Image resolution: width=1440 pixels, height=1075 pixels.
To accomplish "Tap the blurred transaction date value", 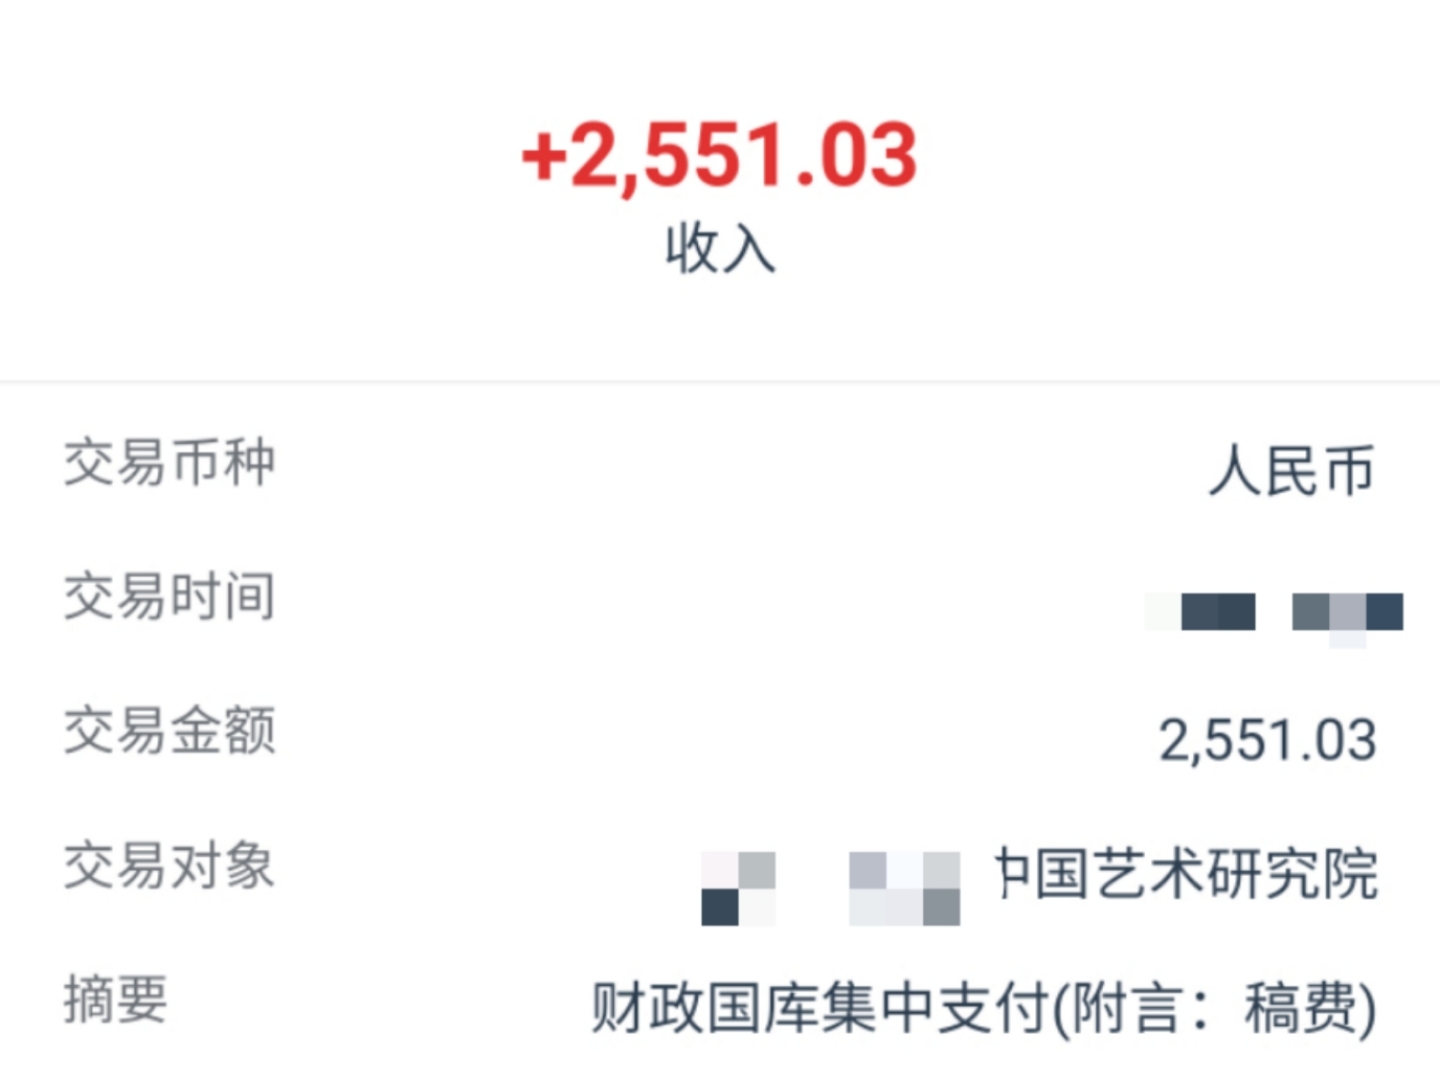I will coord(1201,612).
